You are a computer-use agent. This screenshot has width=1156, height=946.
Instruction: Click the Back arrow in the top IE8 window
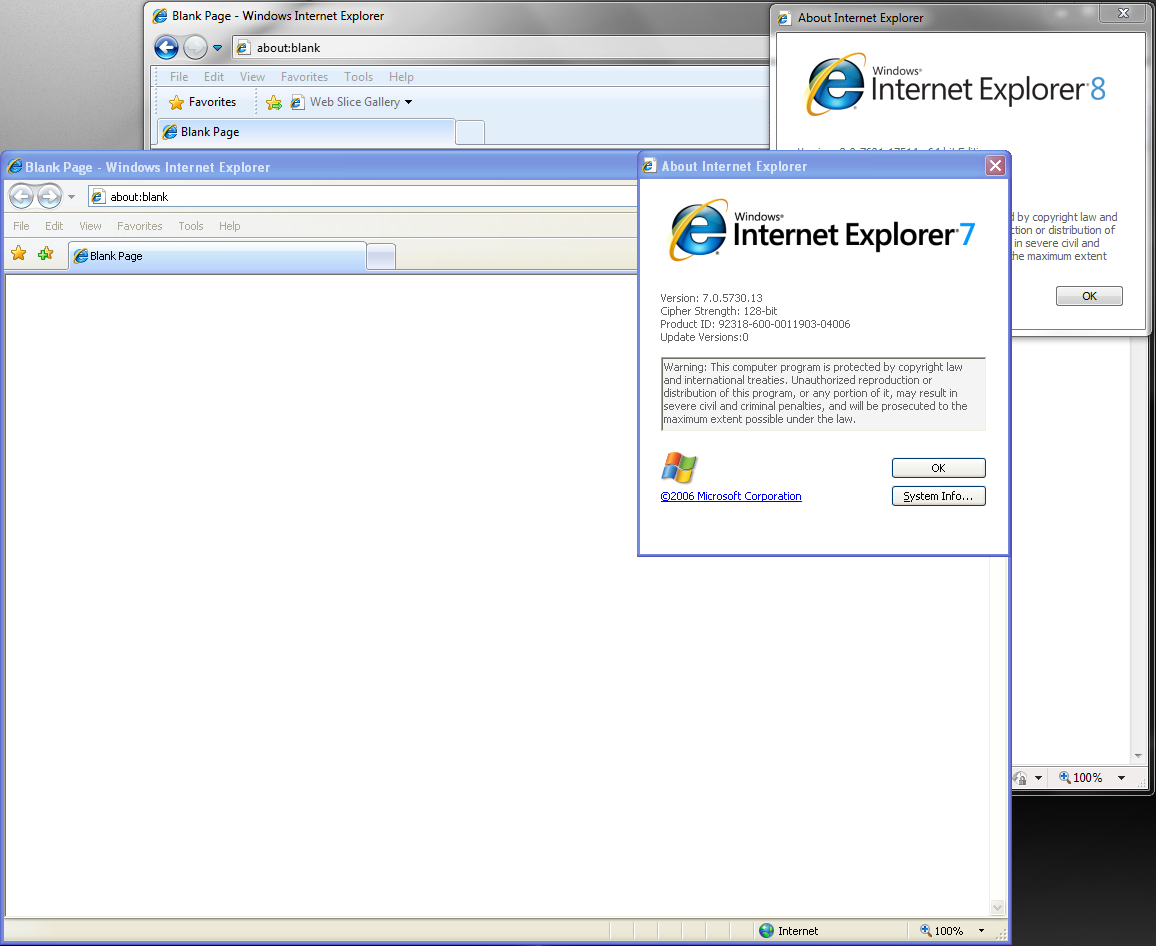pyautogui.click(x=166, y=47)
